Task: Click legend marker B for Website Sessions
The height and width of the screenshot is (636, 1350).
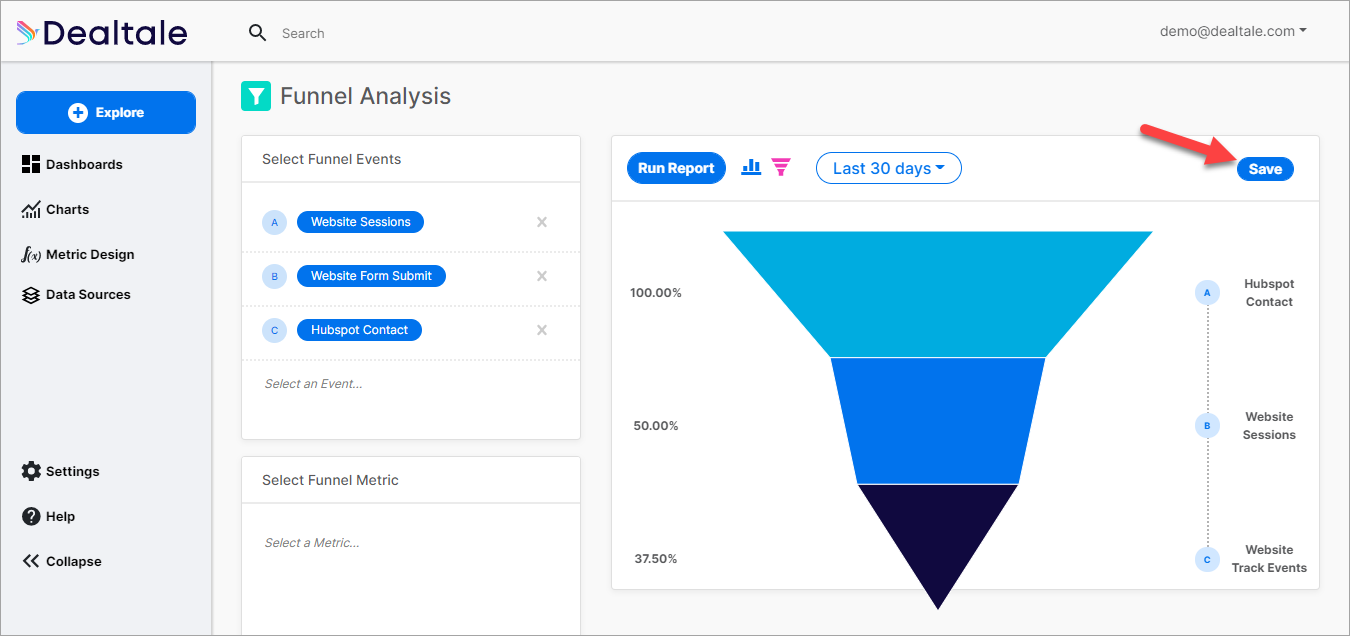Action: point(1207,426)
